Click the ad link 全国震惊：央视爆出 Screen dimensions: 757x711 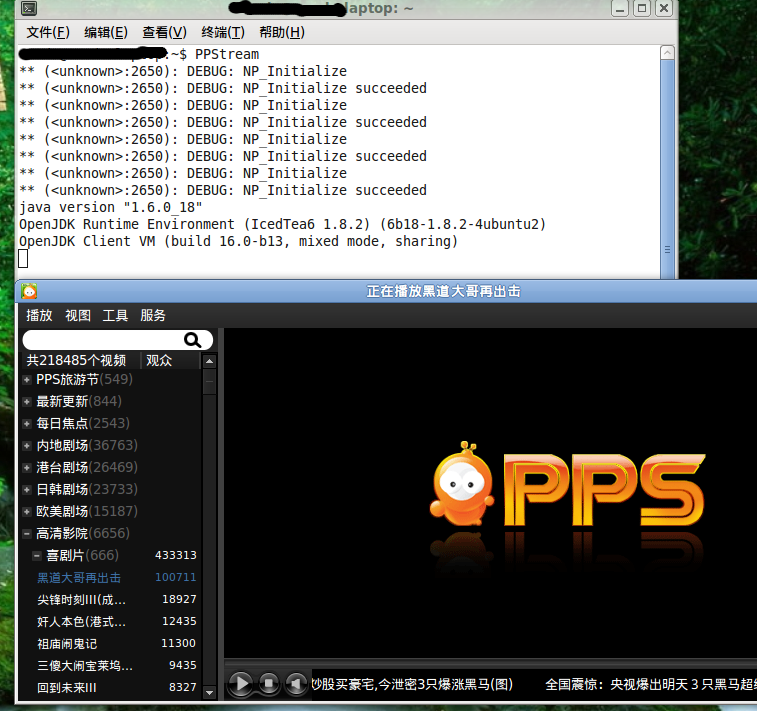click(651, 684)
